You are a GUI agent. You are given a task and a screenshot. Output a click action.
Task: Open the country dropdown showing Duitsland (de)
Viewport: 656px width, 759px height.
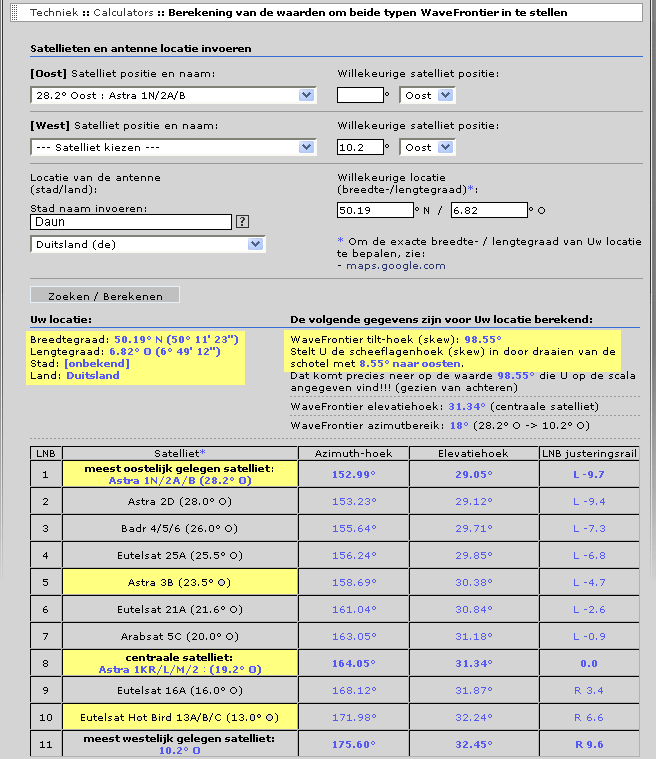(148, 244)
